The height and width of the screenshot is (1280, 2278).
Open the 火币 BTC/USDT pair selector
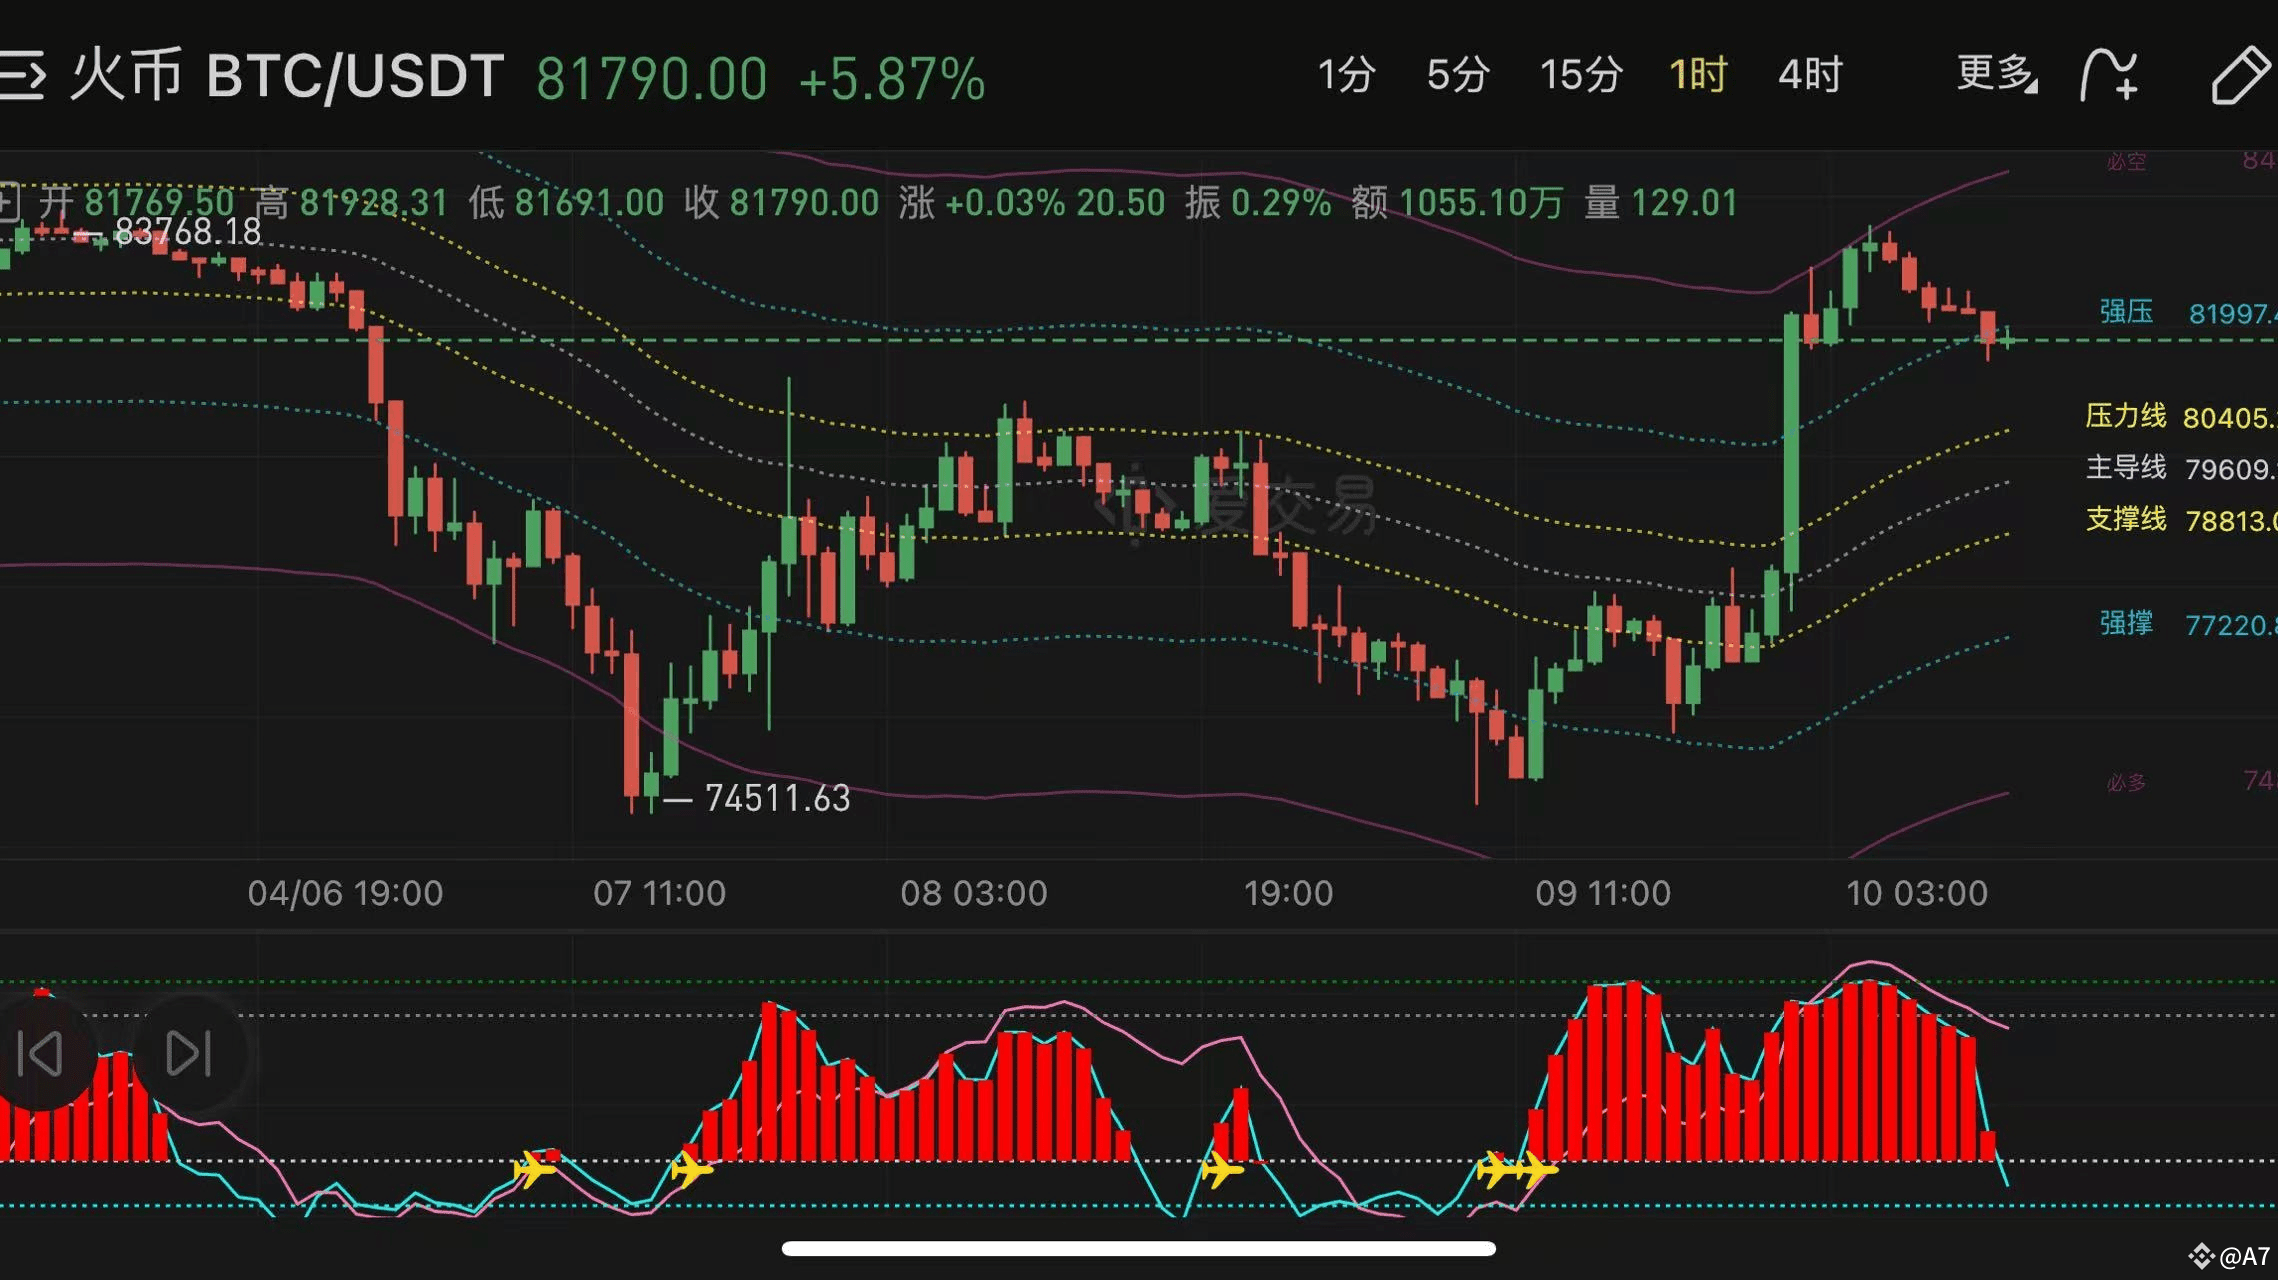click(288, 76)
